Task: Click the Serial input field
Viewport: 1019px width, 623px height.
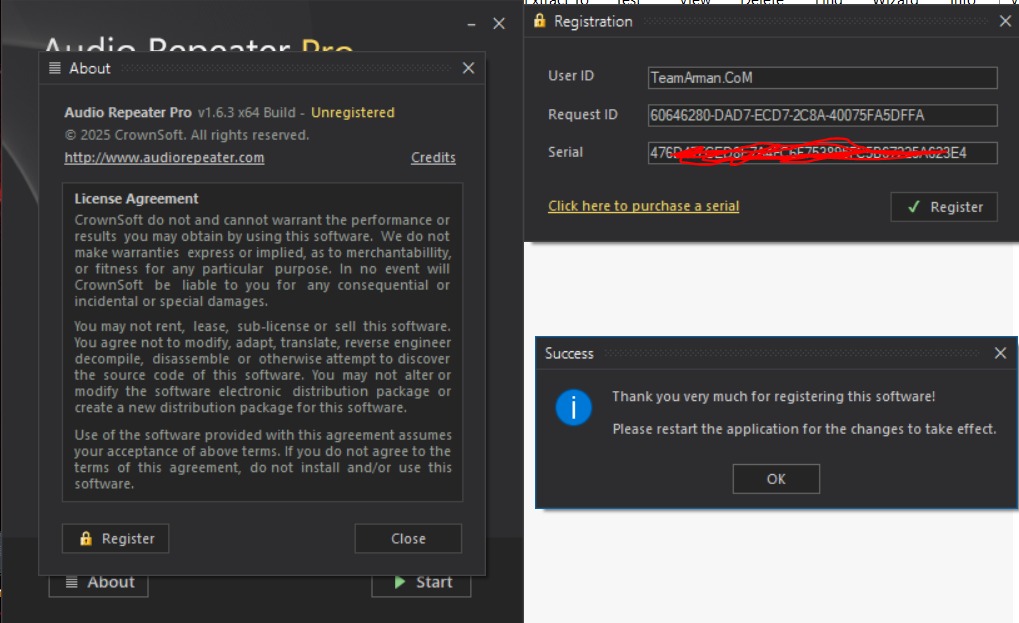Action: [x=822, y=153]
